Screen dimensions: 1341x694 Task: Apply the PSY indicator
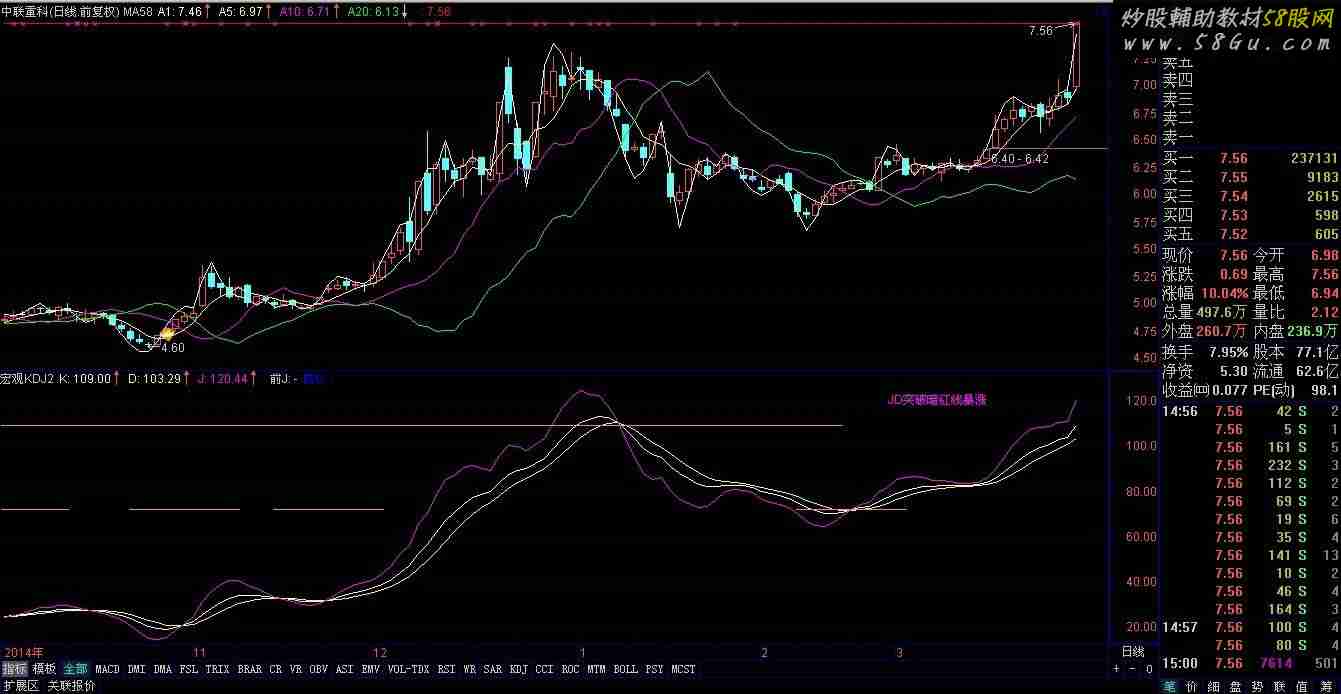(x=655, y=669)
